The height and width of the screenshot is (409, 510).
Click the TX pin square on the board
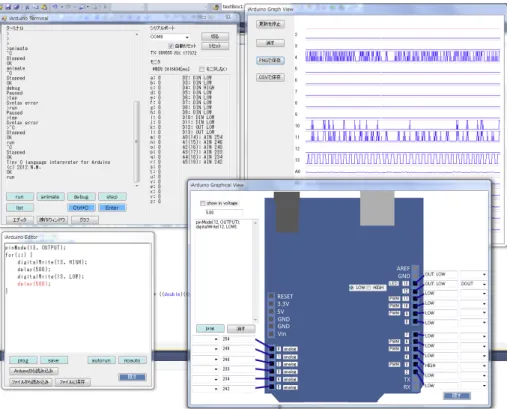tap(415, 379)
